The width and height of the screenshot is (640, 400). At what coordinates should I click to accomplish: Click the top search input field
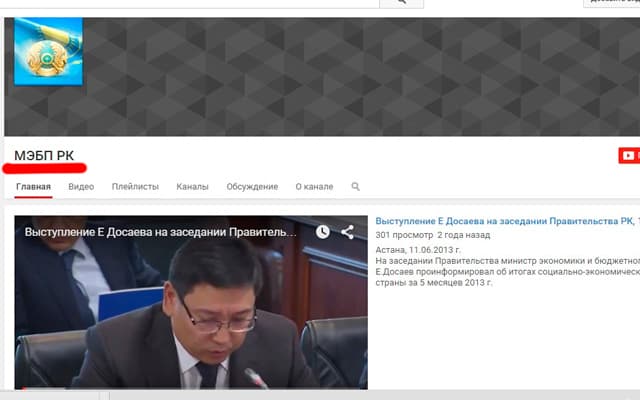point(190,3)
